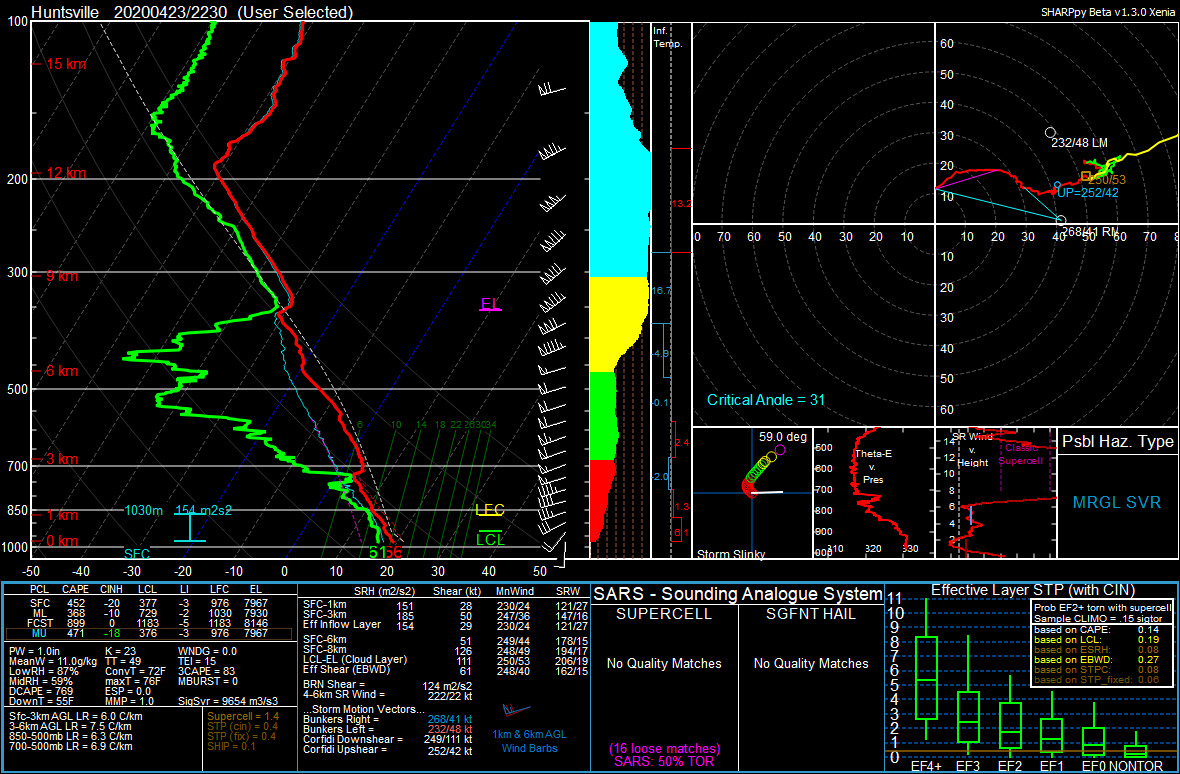The width and height of the screenshot is (1180, 774).
Task: Click the magenta EL label on the Skew-T
Action: [x=491, y=304]
